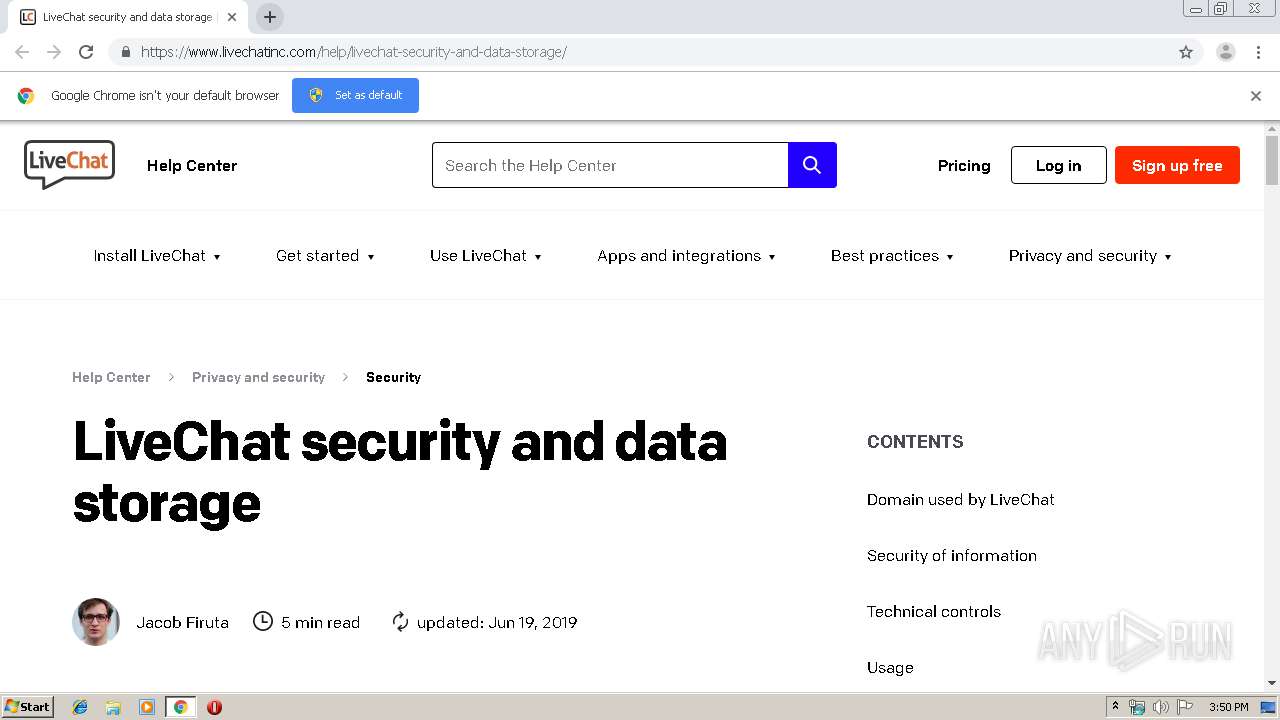Bookmark this page with the star icon
The height and width of the screenshot is (720, 1280).
tap(1186, 52)
